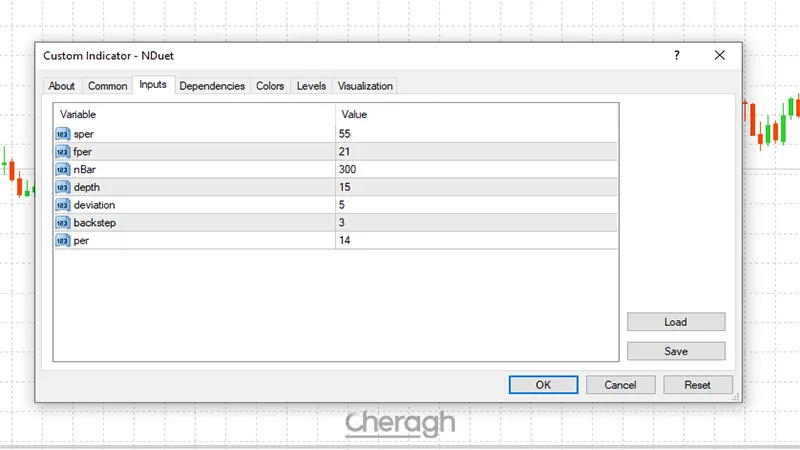The width and height of the screenshot is (800, 450).
Task: Click the integer icon beside fper
Action: [x=63, y=151]
